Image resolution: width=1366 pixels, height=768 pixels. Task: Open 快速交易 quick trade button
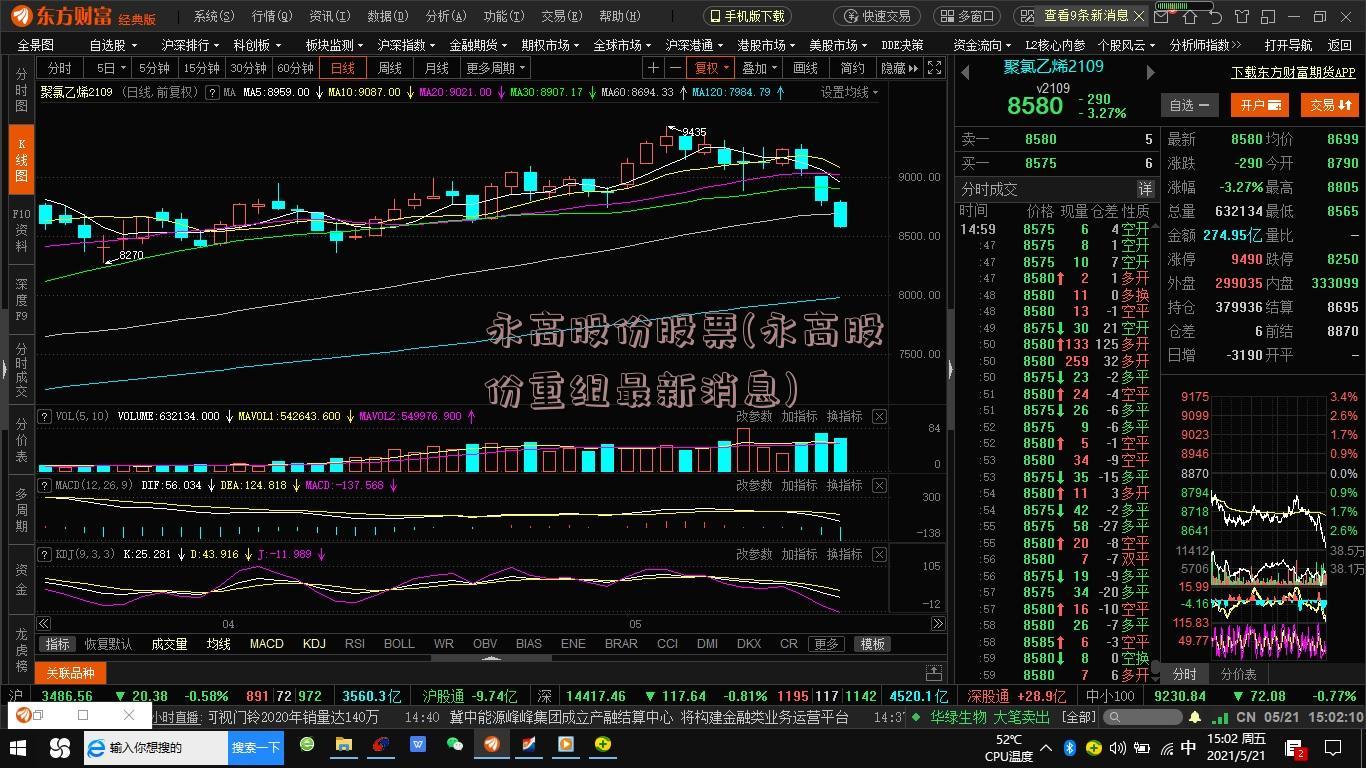click(876, 16)
